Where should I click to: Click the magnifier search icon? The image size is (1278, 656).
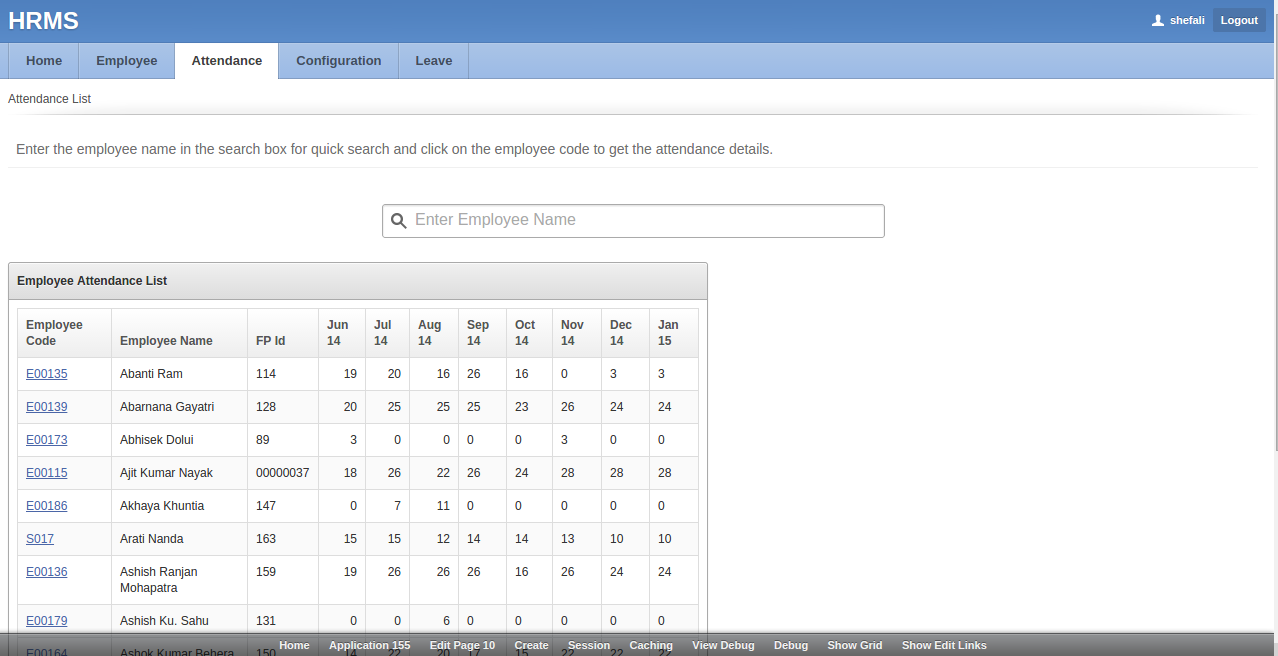pos(398,221)
